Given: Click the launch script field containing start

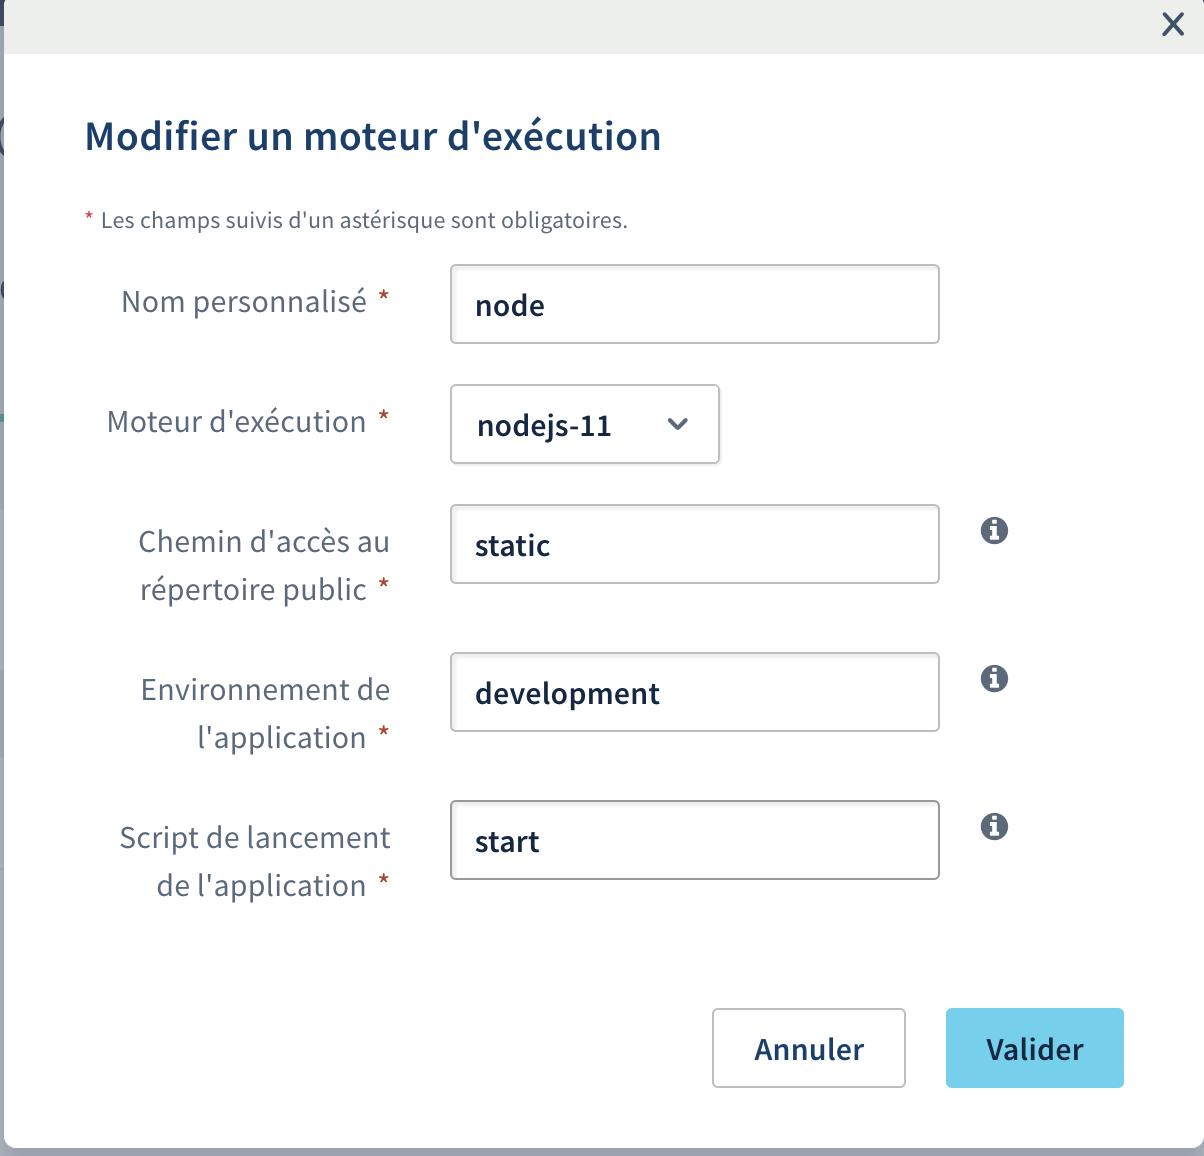Looking at the screenshot, I should [694, 840].
